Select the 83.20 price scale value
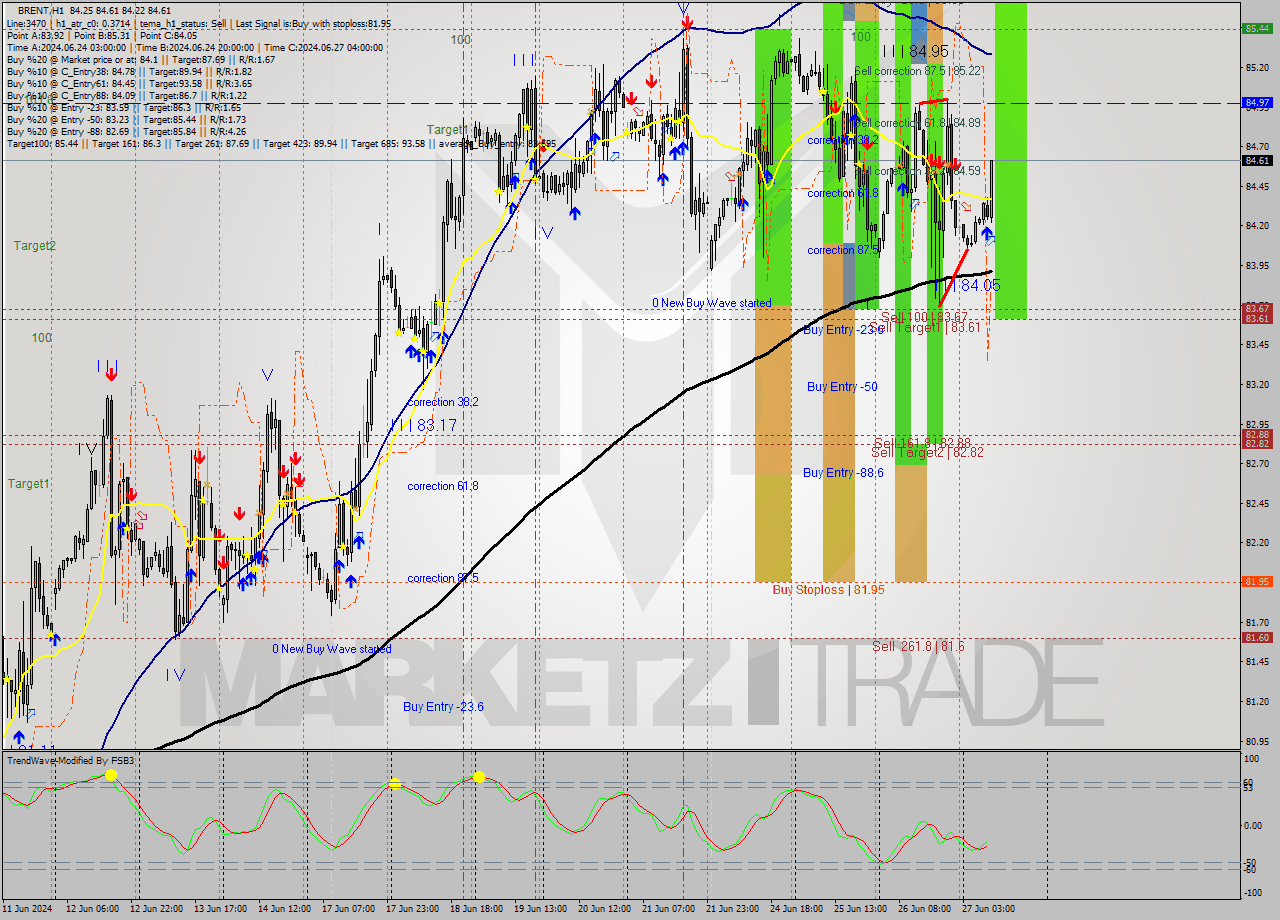Image resolution: width=1280 pixels, height=920 pixels. tap(1257, 384)
